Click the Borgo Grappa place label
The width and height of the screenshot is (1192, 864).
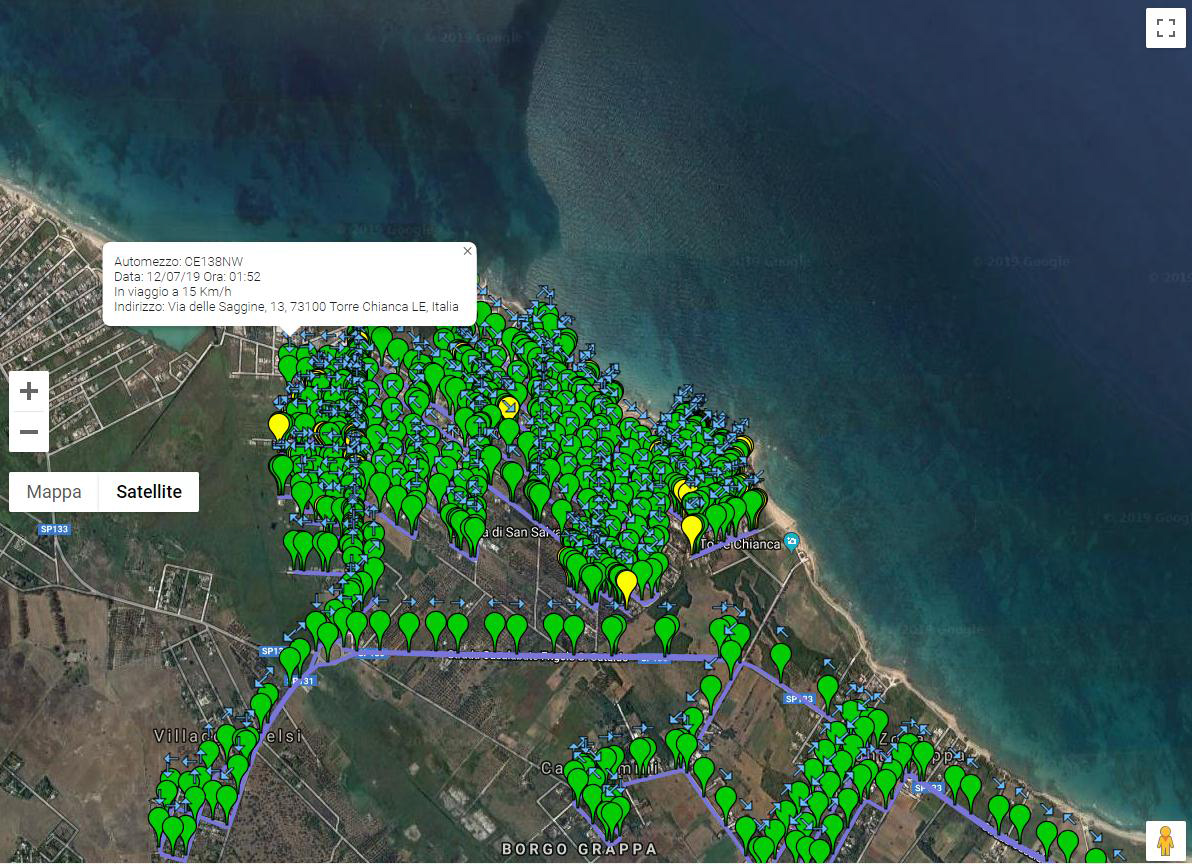click(579, 849)
